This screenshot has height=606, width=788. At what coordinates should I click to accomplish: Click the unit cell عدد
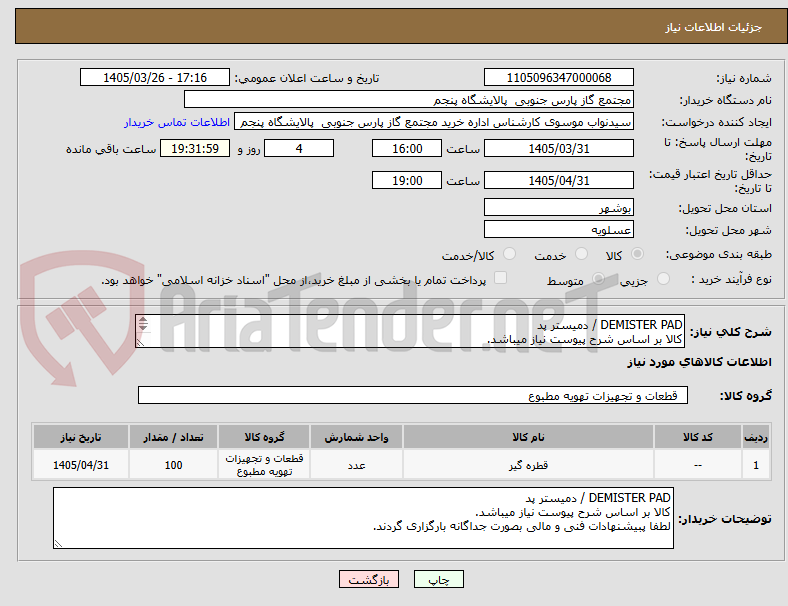[x=356, y=465]
